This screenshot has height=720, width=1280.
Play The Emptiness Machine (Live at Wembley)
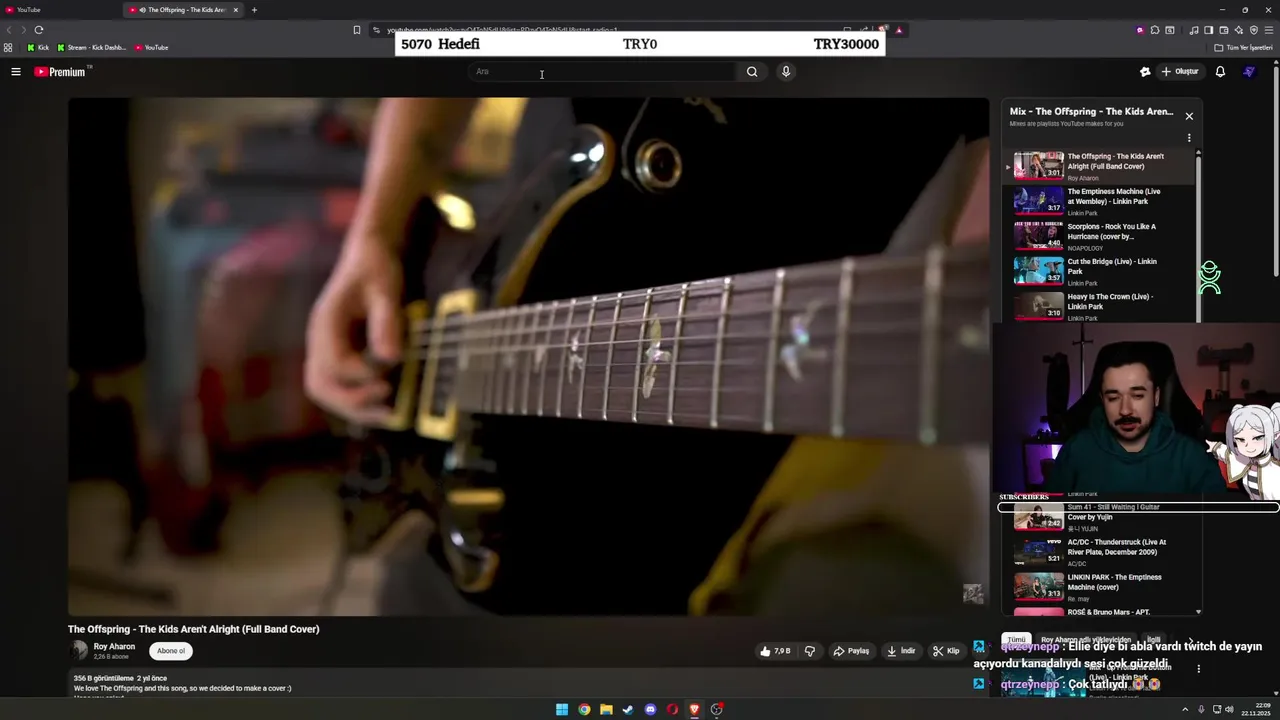tap(1102, 201)
